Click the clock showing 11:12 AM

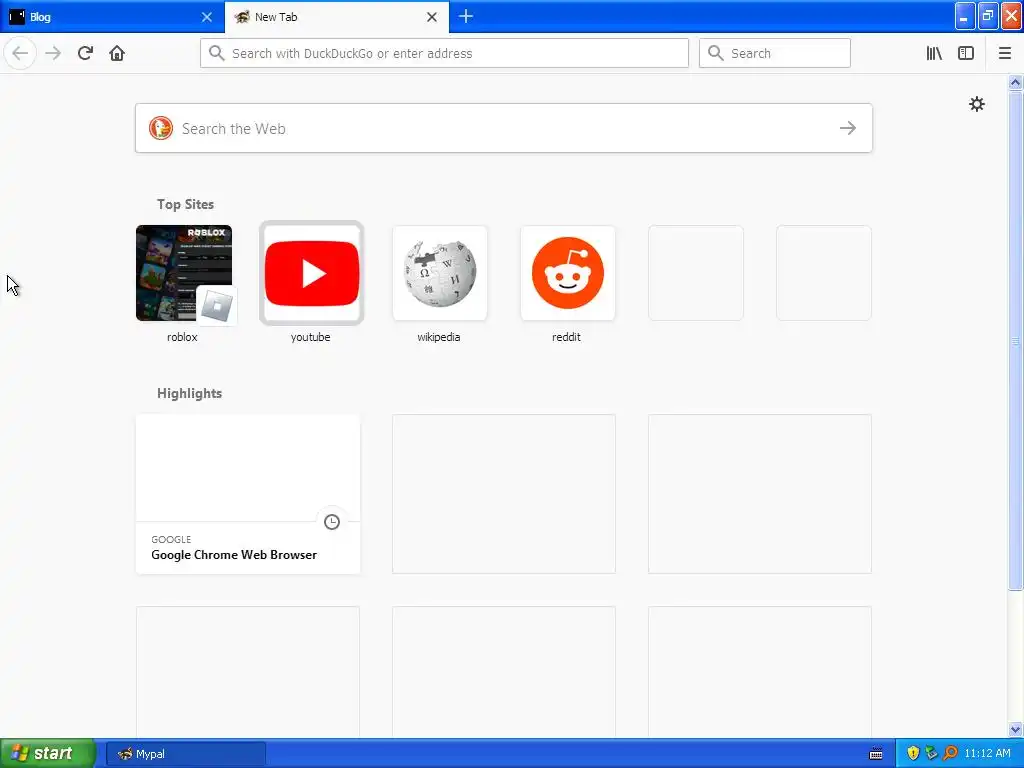[x=987, y=753]
